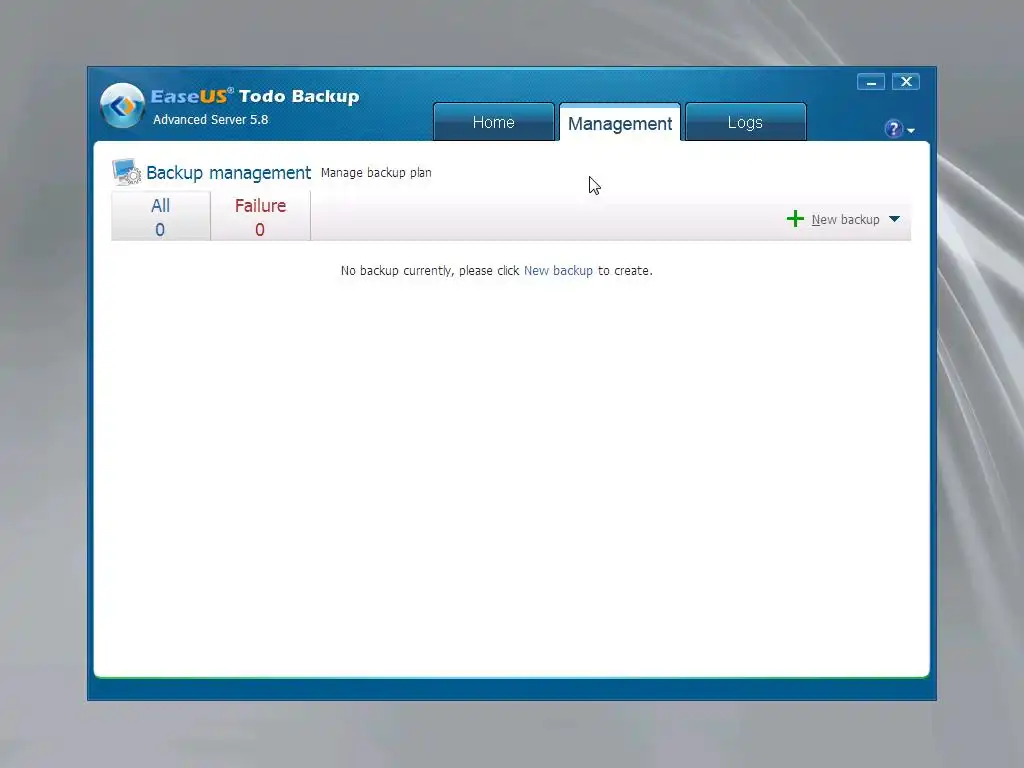Click the 'EaseUS Todo Backup' title text
This screenshot has width=1024, height=768.
tap(255, 96)
